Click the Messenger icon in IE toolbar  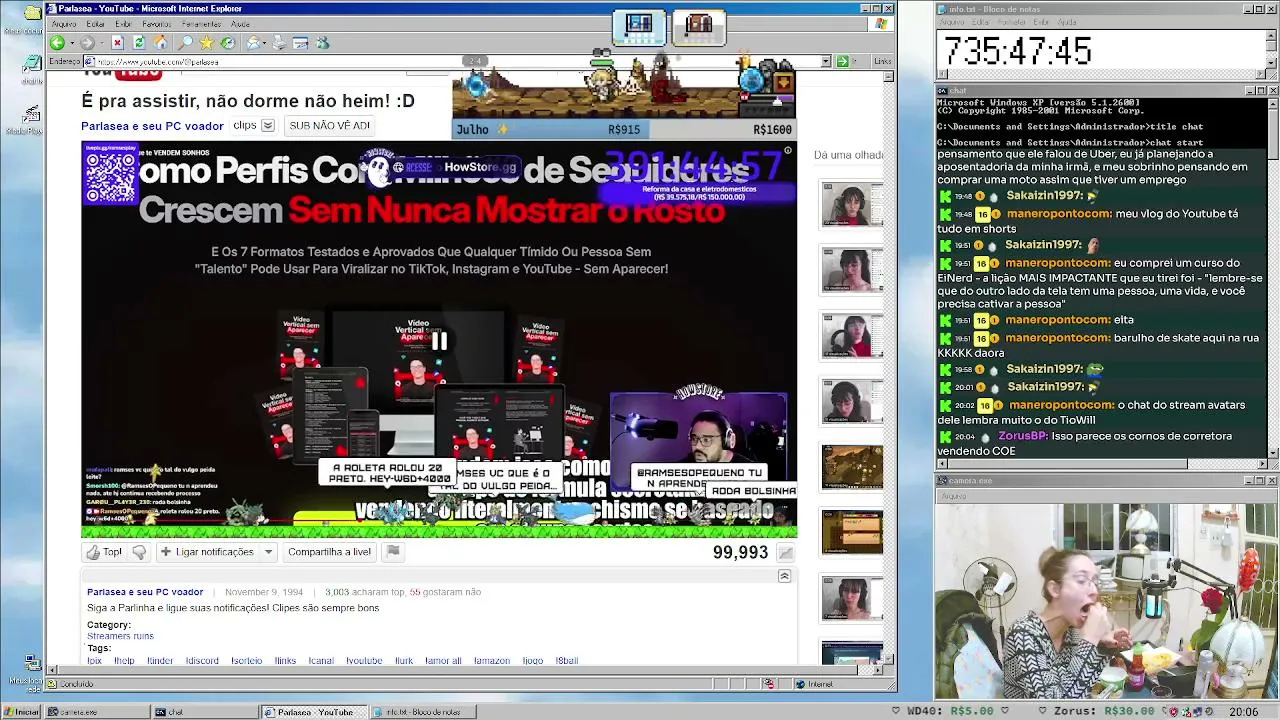pos(322,43)
